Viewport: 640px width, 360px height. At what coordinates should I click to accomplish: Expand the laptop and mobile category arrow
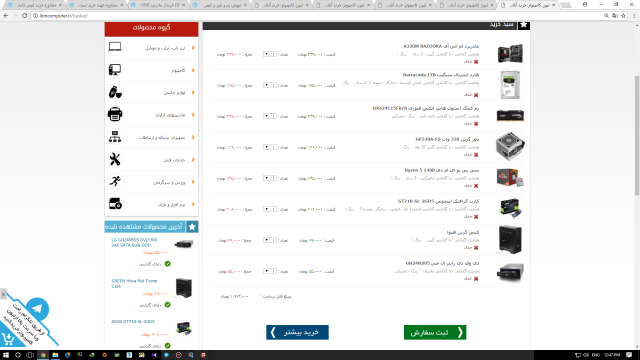click(193, 48)
